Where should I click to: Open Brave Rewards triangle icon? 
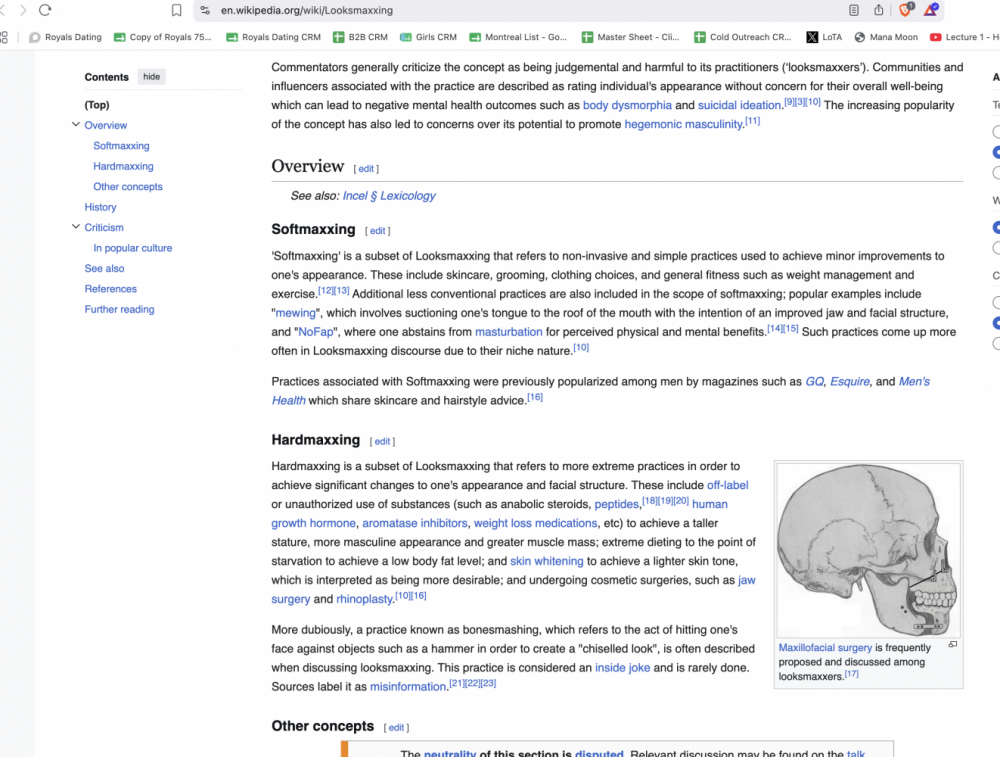tap(930, 10)
